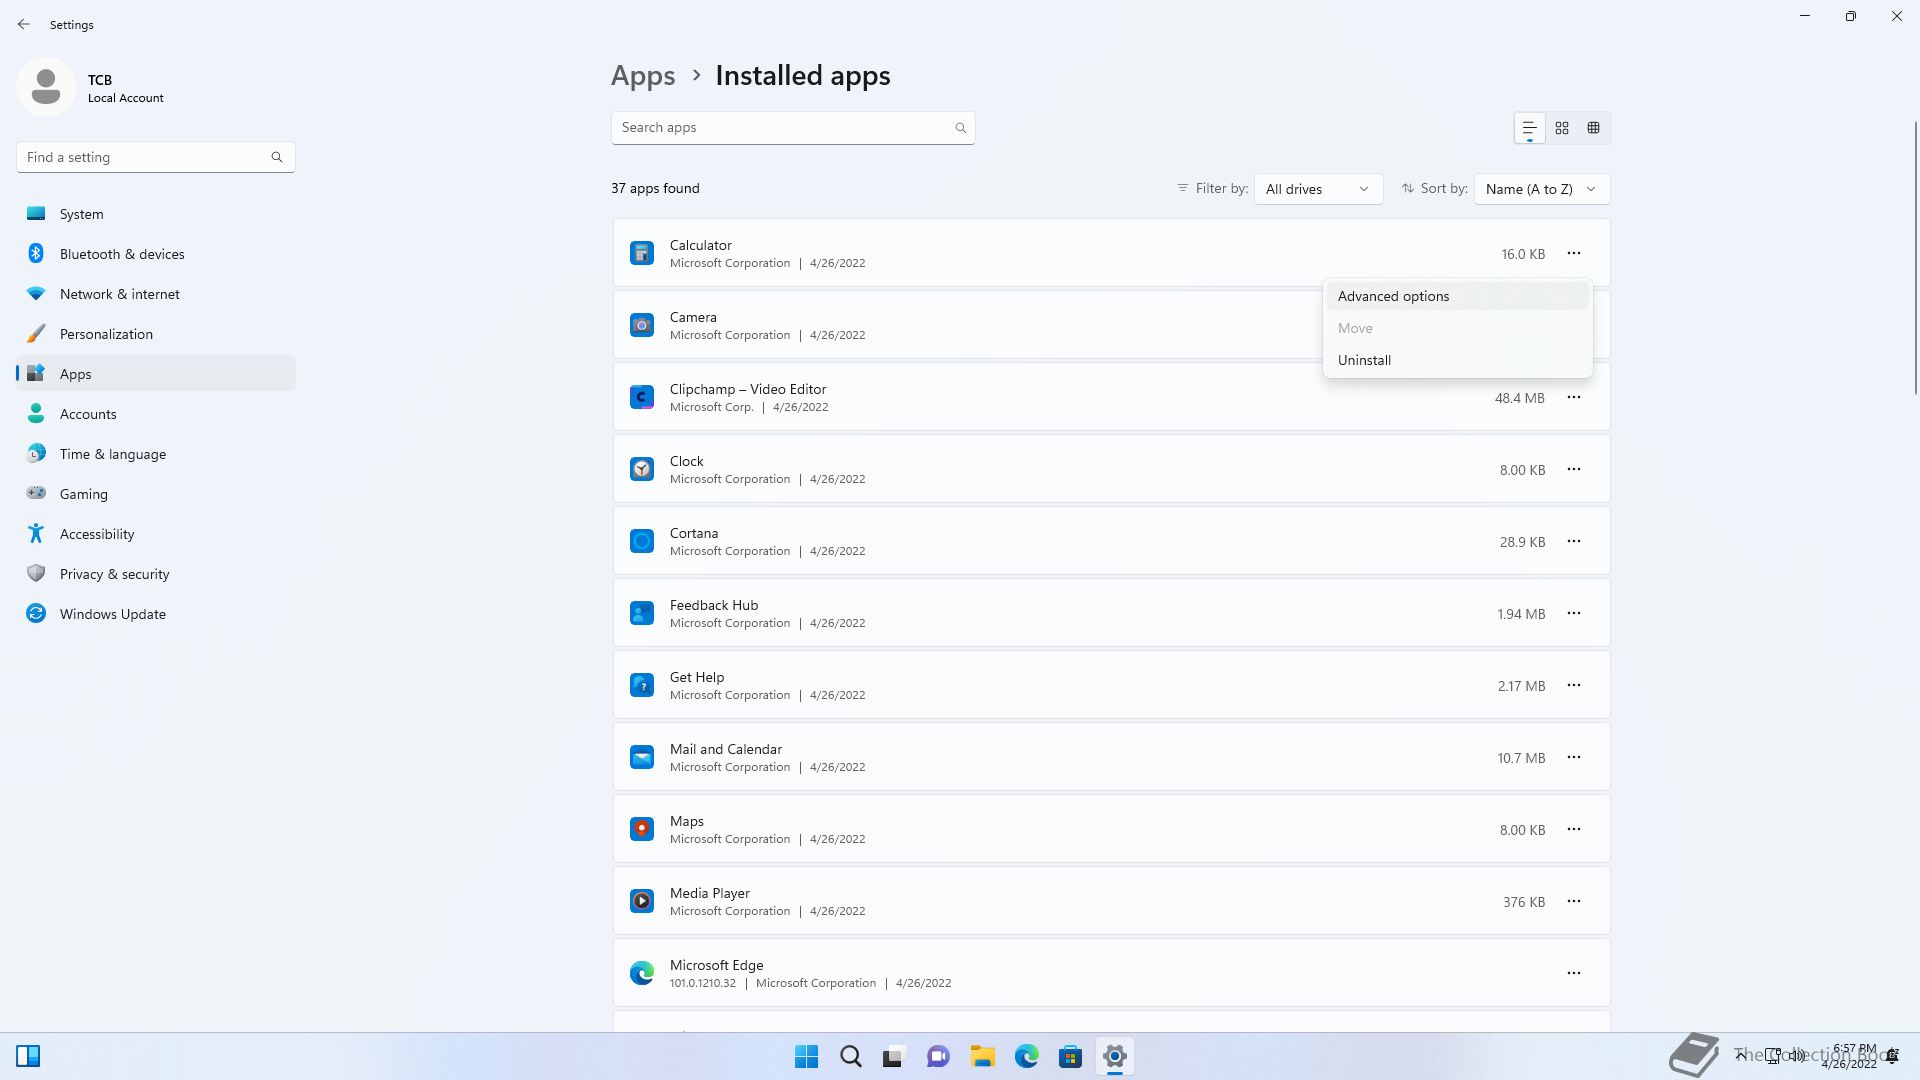Click the Calculator app icon
Screen dimensions: 1920x1080
642,253
